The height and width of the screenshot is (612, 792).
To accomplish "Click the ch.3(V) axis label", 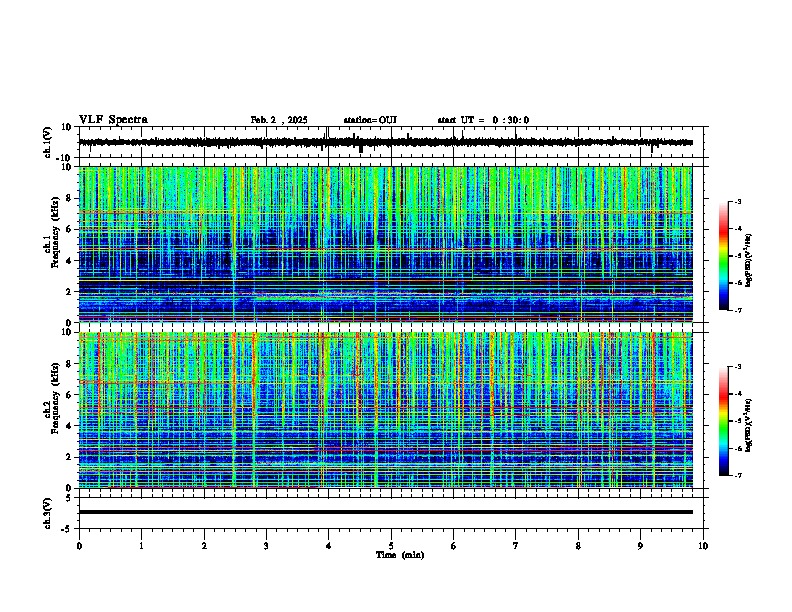I will 48,513.
